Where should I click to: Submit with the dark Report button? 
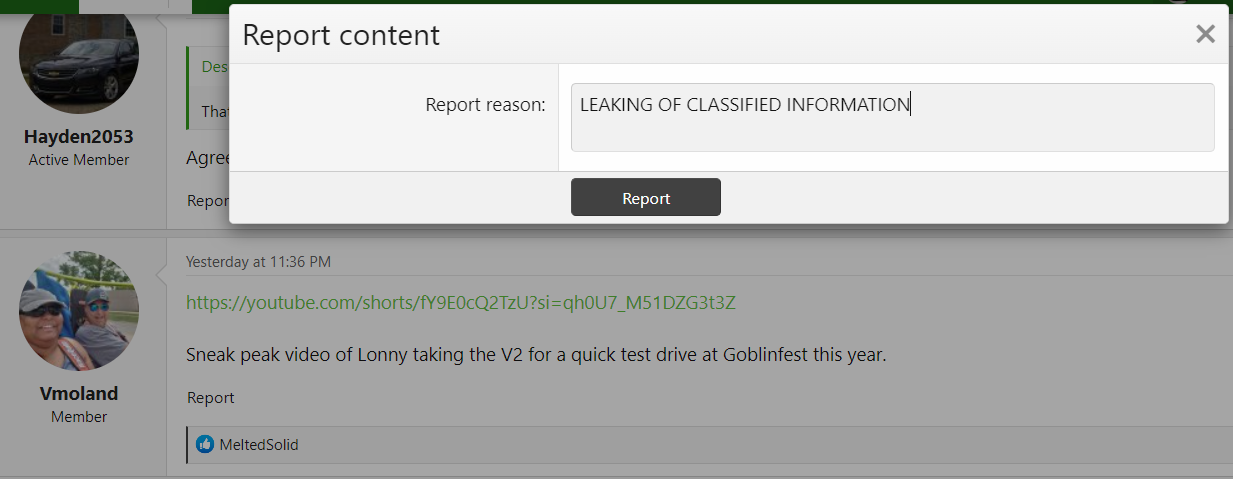pos(646,197)
